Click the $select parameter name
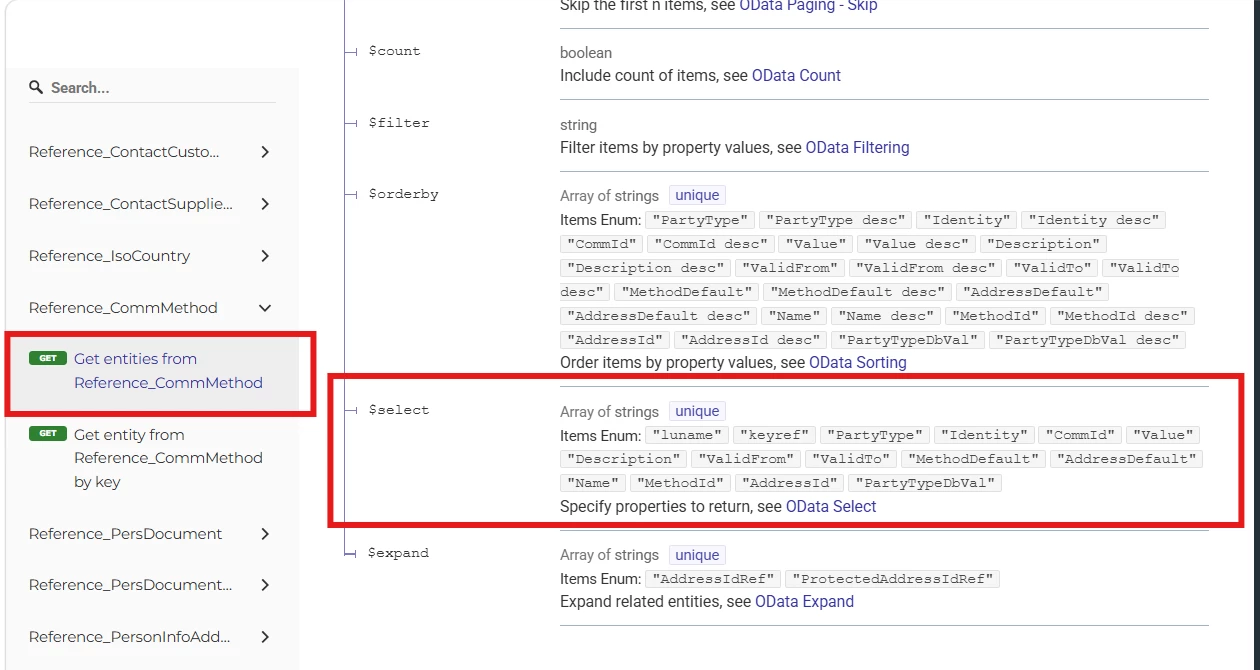This screenshot has height=670, width=1260. (399, 410)
